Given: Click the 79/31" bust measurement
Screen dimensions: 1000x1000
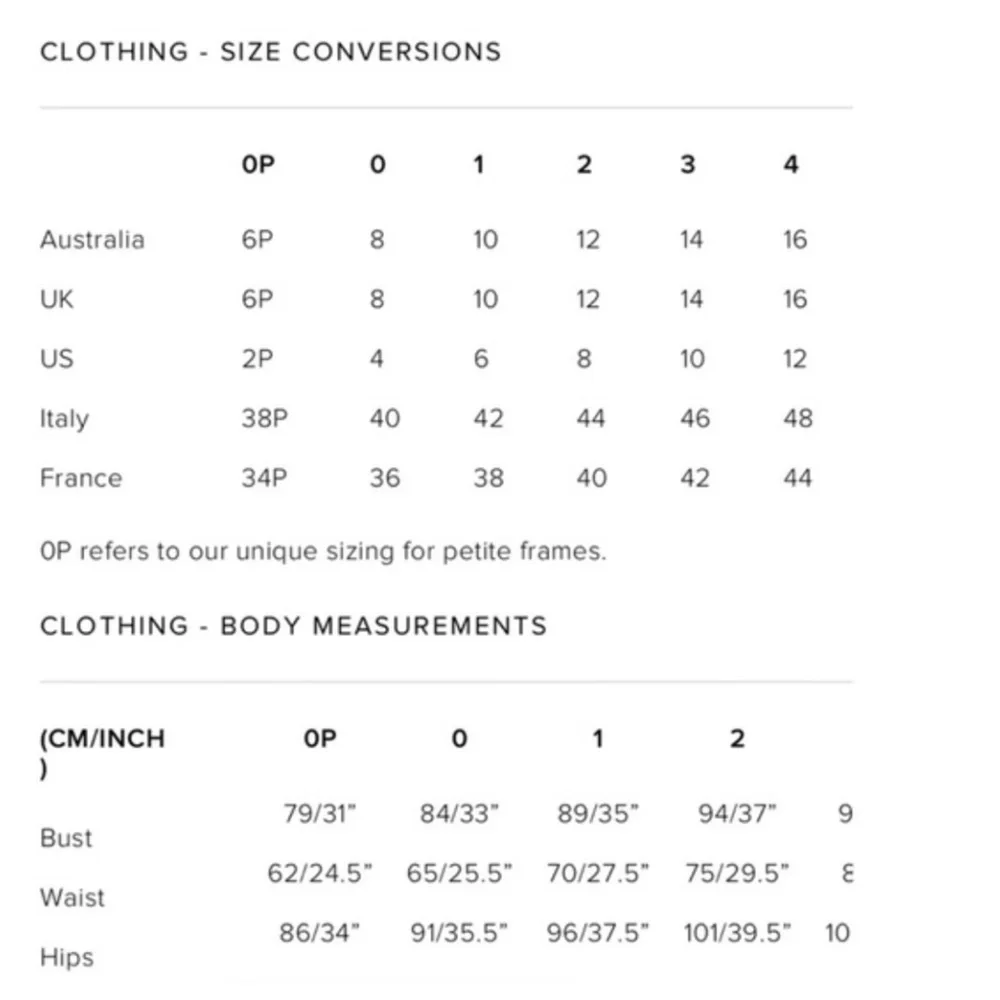Looking at the screenshot, I should pos(320,814).
